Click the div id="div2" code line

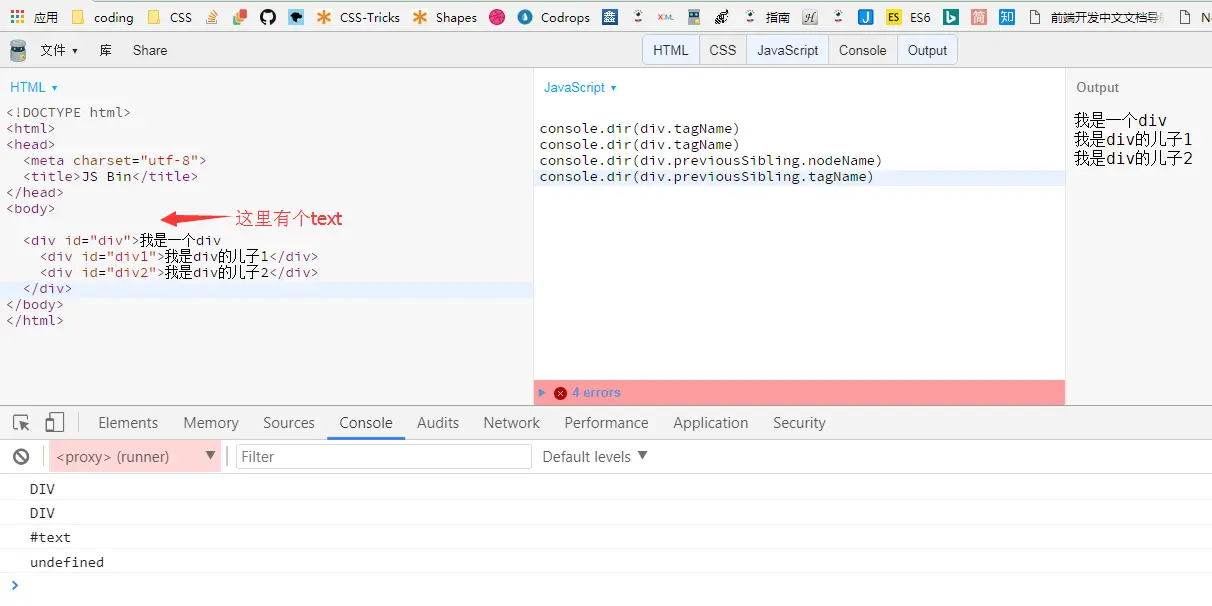tap(179, 273)
